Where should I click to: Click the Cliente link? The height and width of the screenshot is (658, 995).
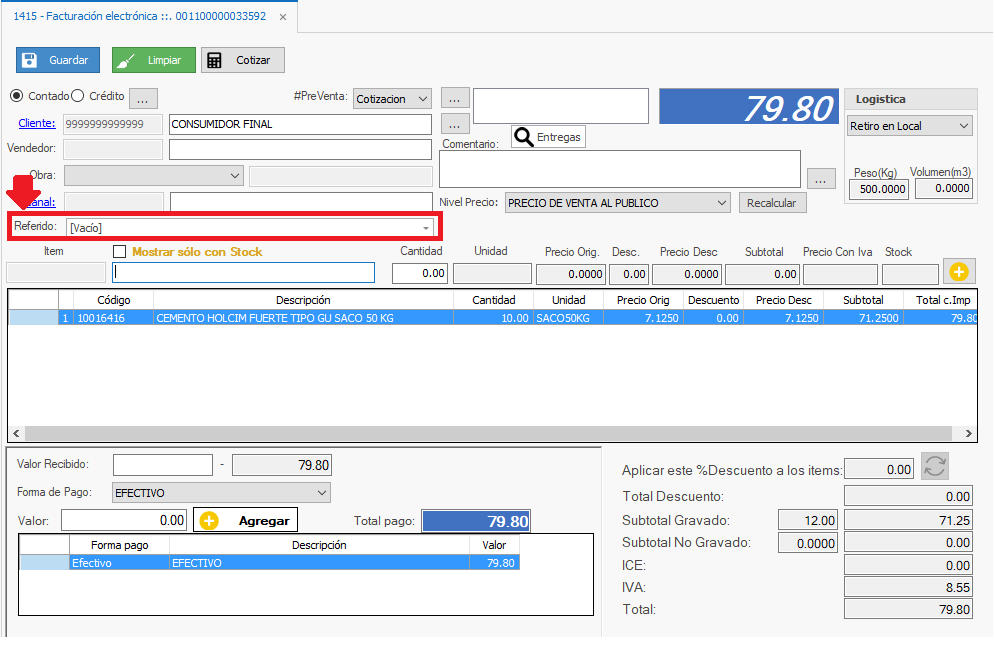(x=37, y=124)
